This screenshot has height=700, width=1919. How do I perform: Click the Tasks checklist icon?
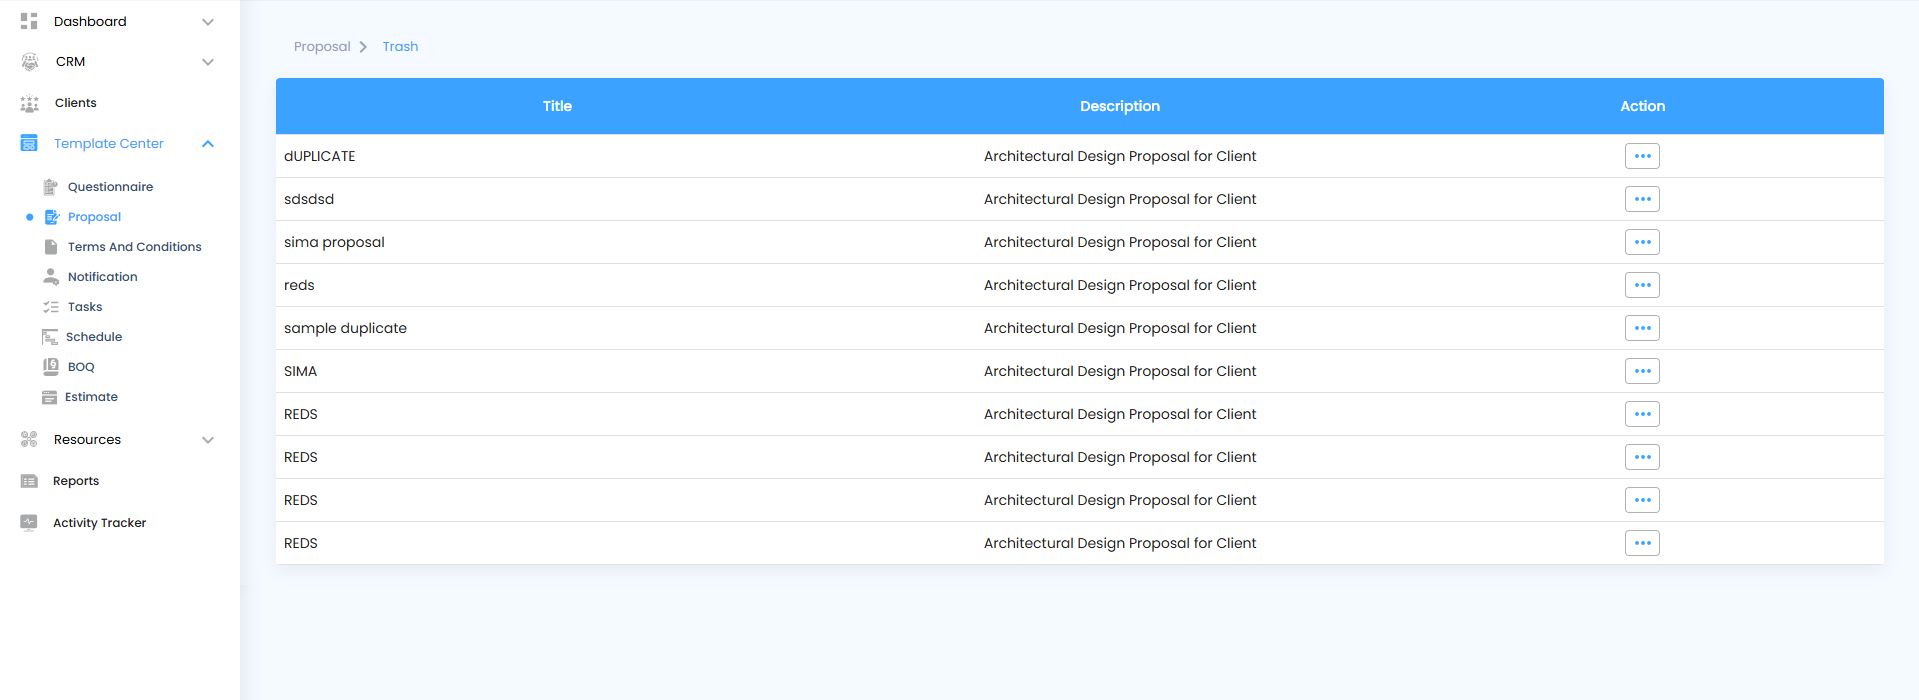point(51,307)
